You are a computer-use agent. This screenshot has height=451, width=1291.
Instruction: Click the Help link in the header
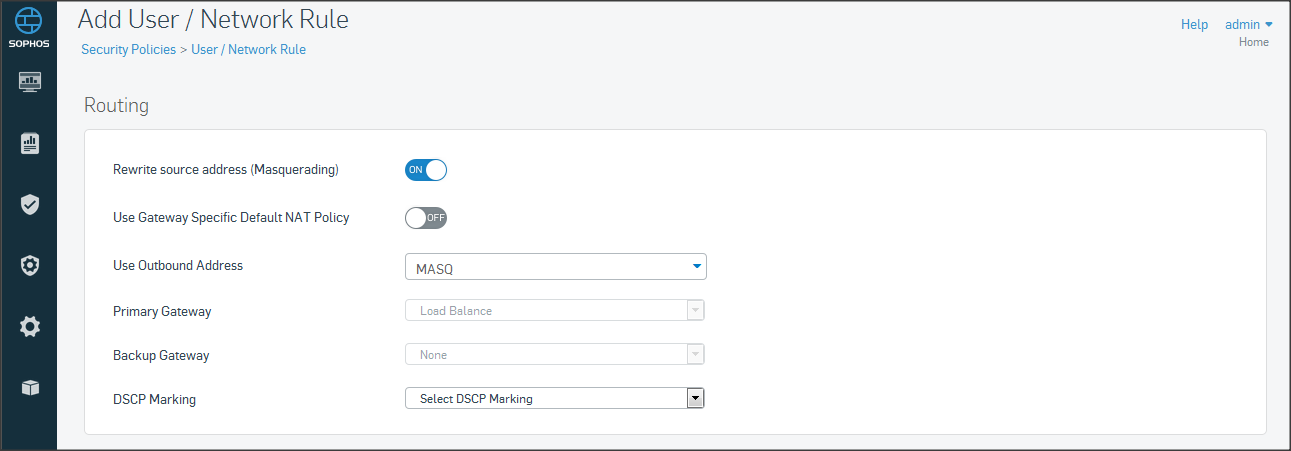[1194, 24]
